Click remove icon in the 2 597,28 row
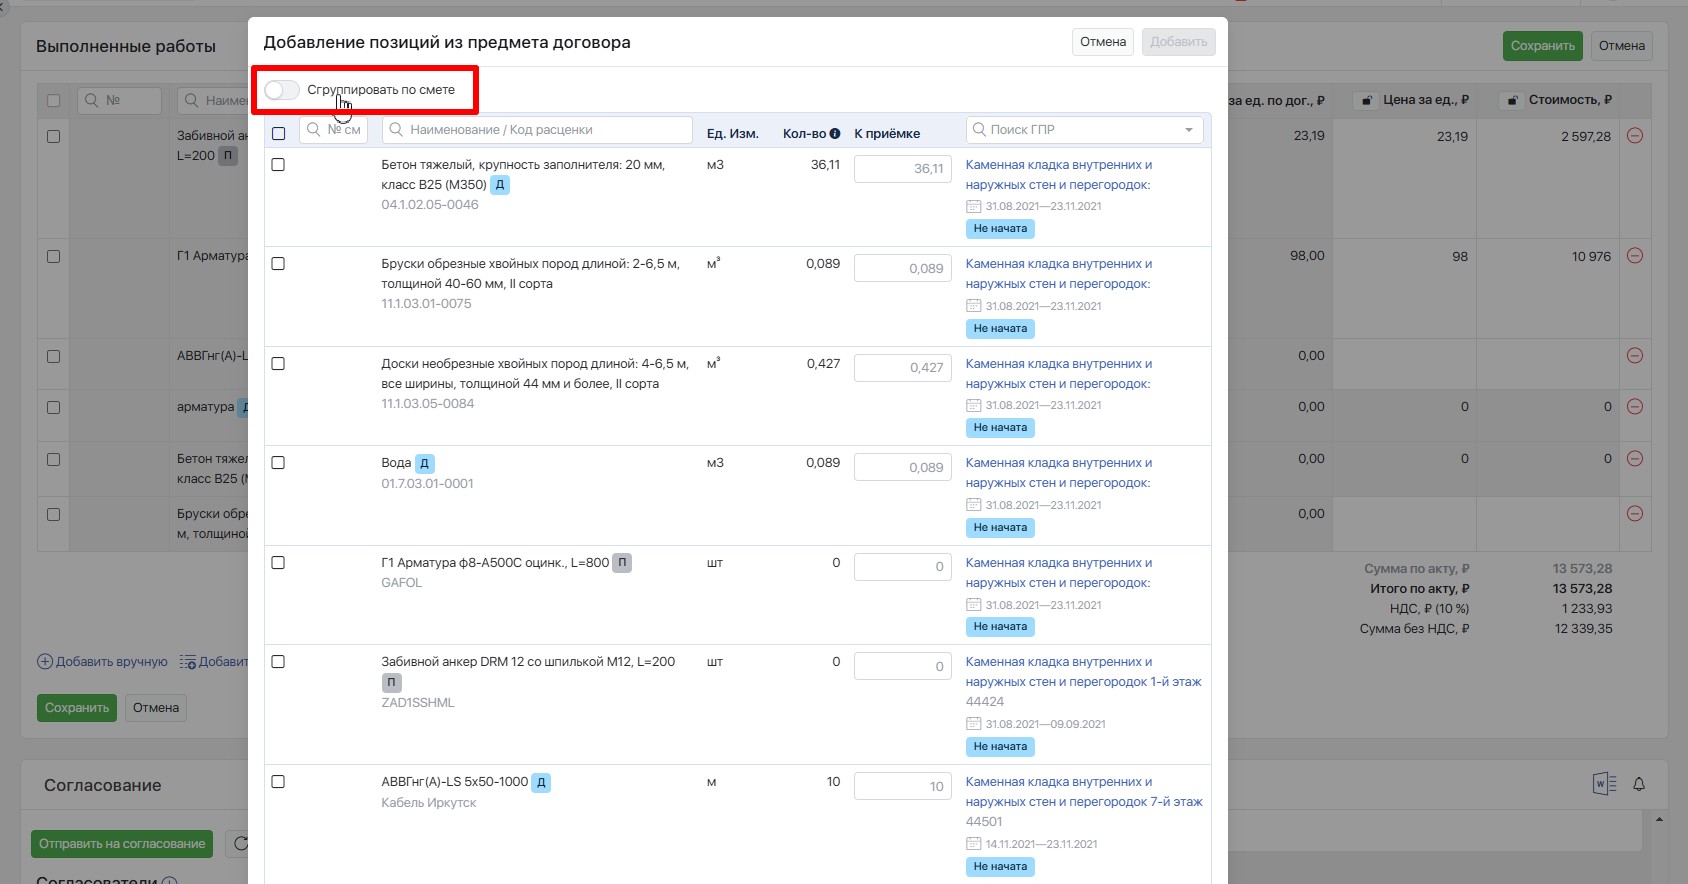The height and width of the screenshot is (884, 1688). coord(1635,135)
